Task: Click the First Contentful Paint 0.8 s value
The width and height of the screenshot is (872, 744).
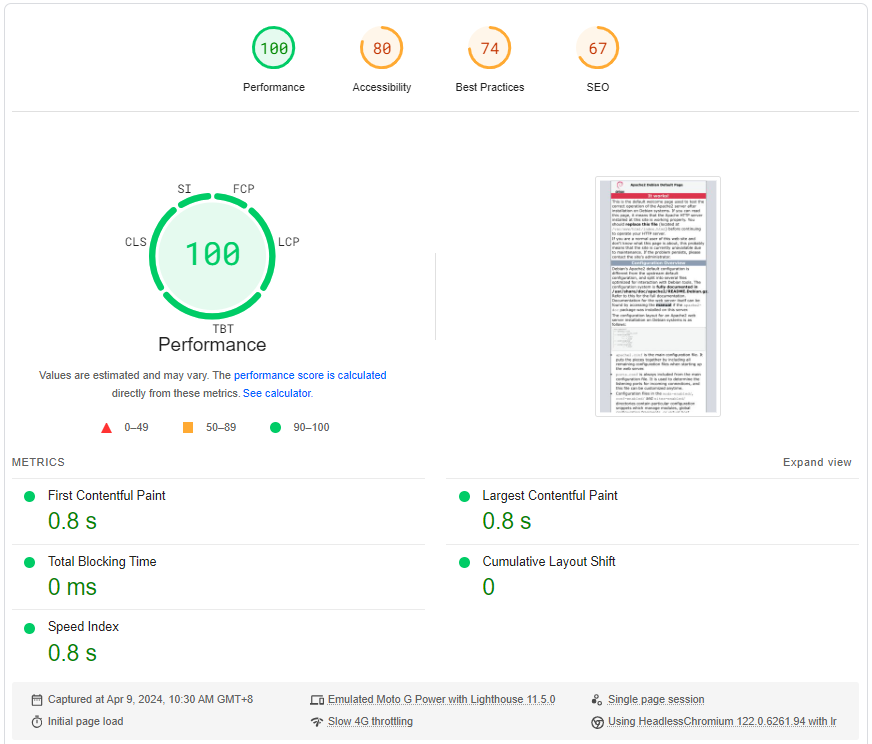Action: click(72, 521)
